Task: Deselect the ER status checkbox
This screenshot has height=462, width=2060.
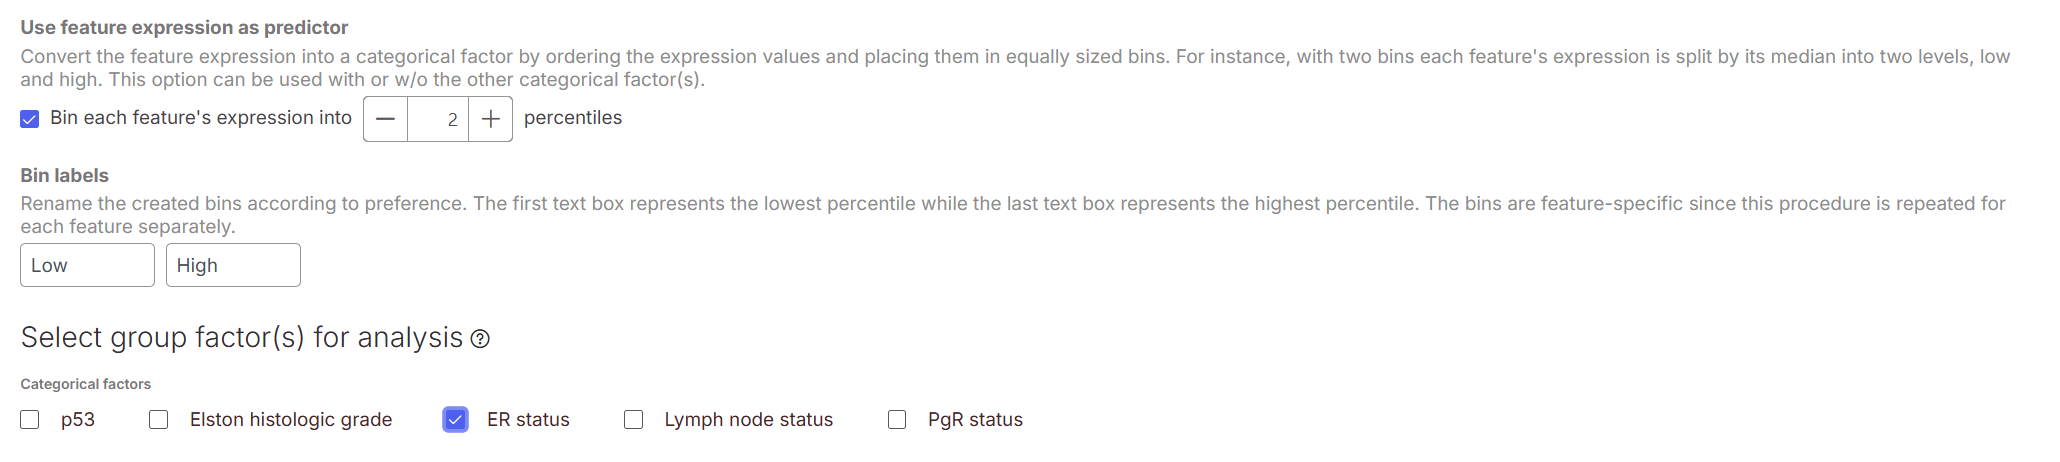Action: point(455,420)
